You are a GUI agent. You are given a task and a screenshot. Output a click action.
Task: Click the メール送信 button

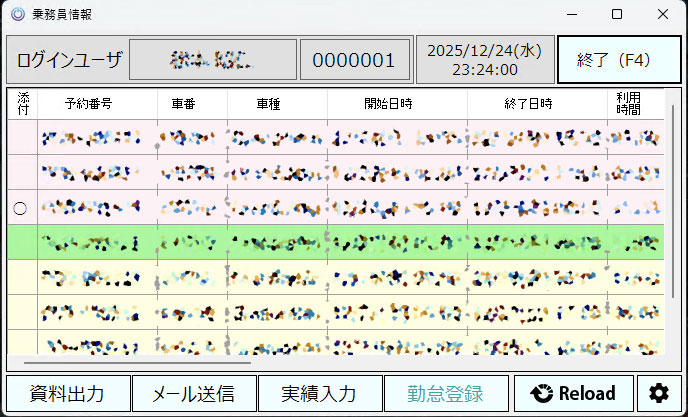[193, 393]
